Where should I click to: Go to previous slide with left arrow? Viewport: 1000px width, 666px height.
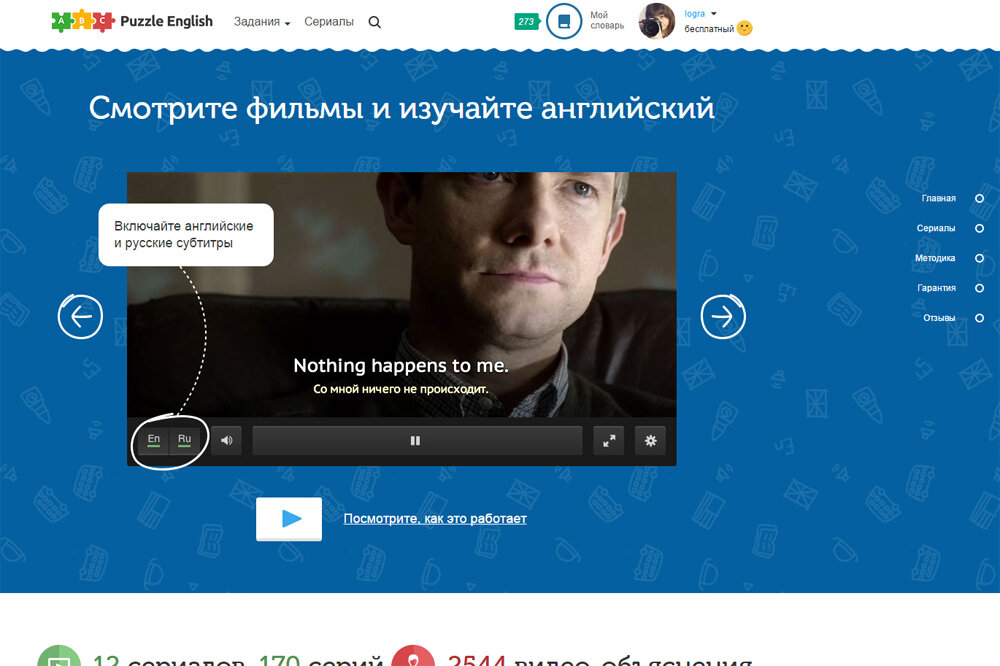(x=80, y=316)
